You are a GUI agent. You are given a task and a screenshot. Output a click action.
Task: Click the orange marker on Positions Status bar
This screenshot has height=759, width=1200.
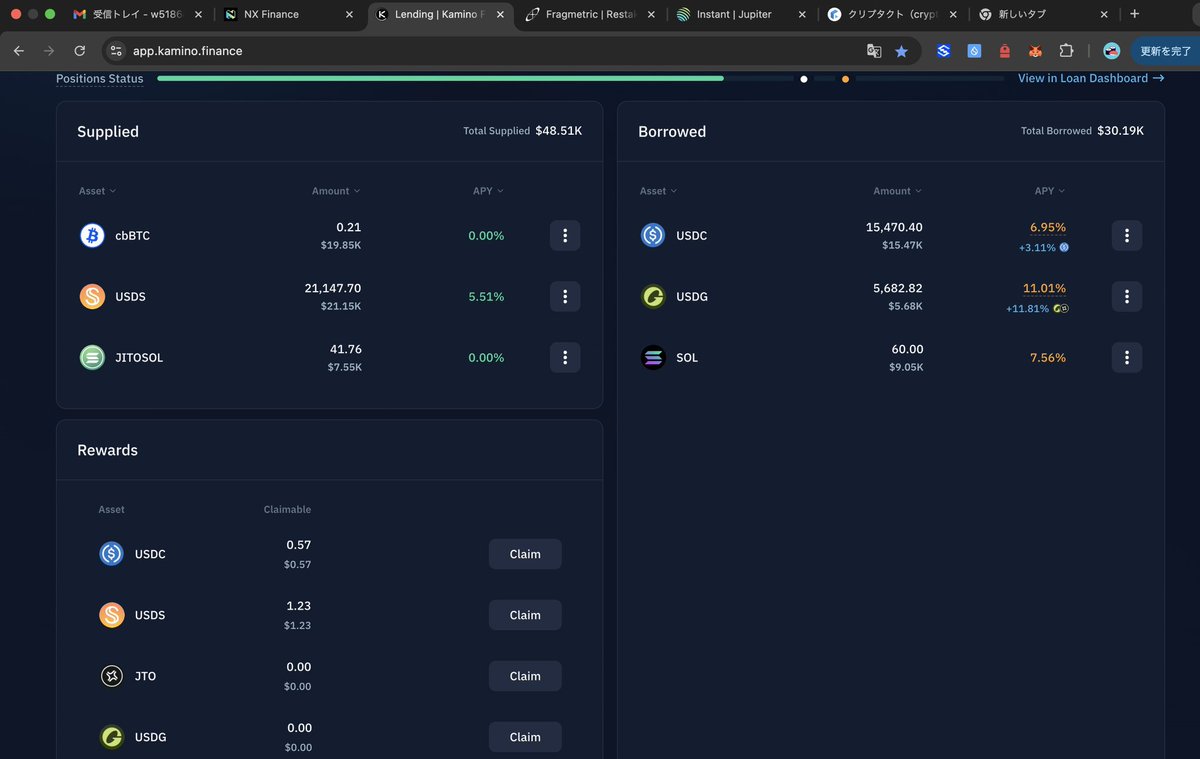[x=846, y=79]
